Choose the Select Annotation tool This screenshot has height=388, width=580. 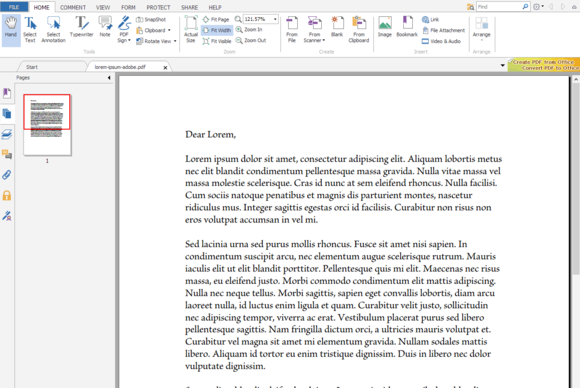click(53, 30)
